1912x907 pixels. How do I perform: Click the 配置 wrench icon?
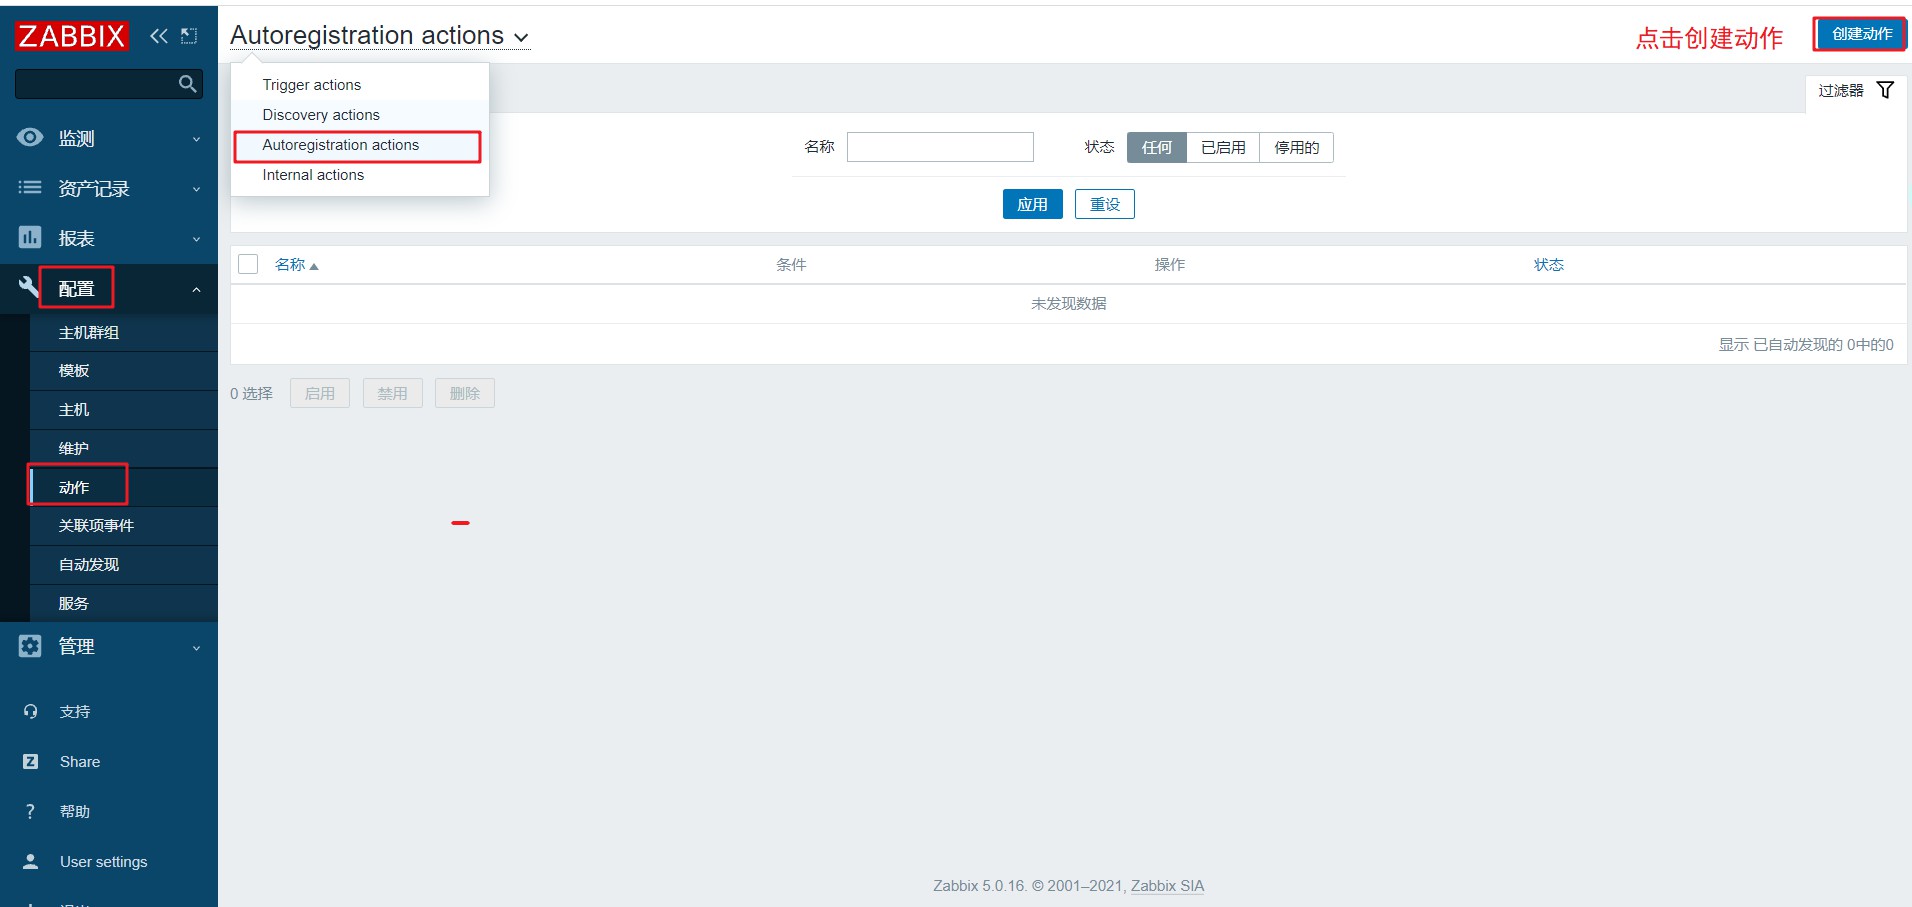pyautogui.click(x=29, y=288)
